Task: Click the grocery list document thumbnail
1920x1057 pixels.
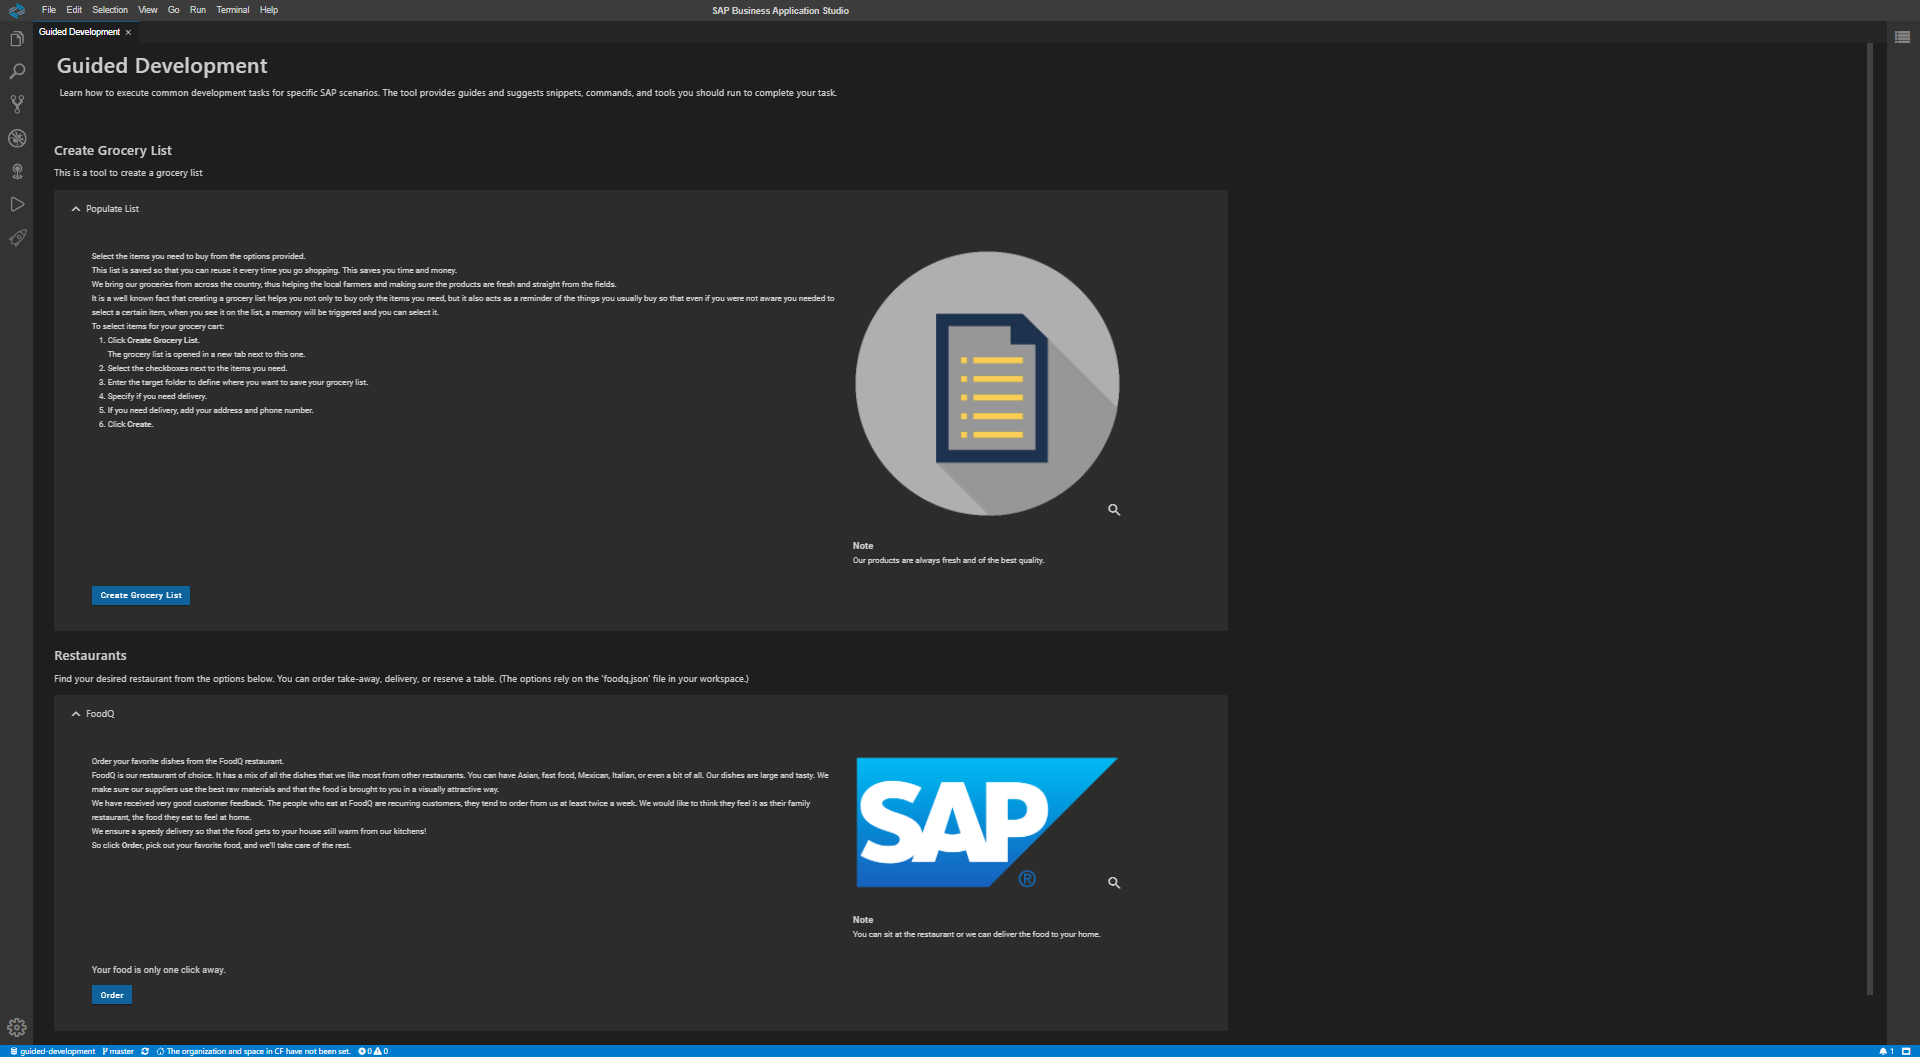Action: [987, 384]
